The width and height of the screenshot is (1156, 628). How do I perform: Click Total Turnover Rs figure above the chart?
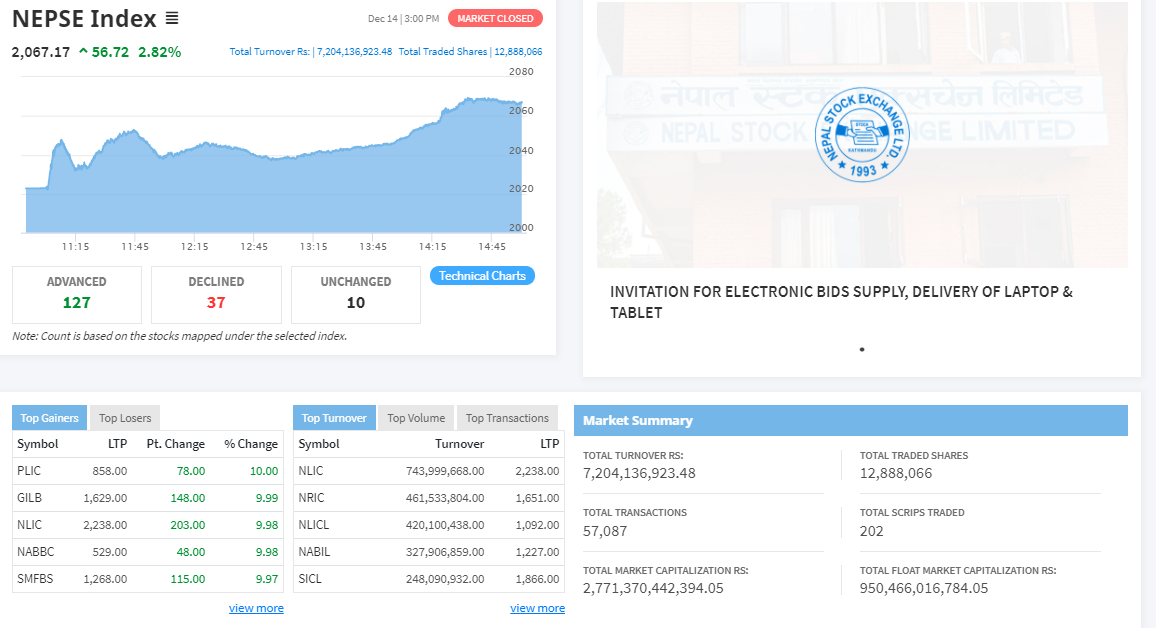[x=310, y=52]
